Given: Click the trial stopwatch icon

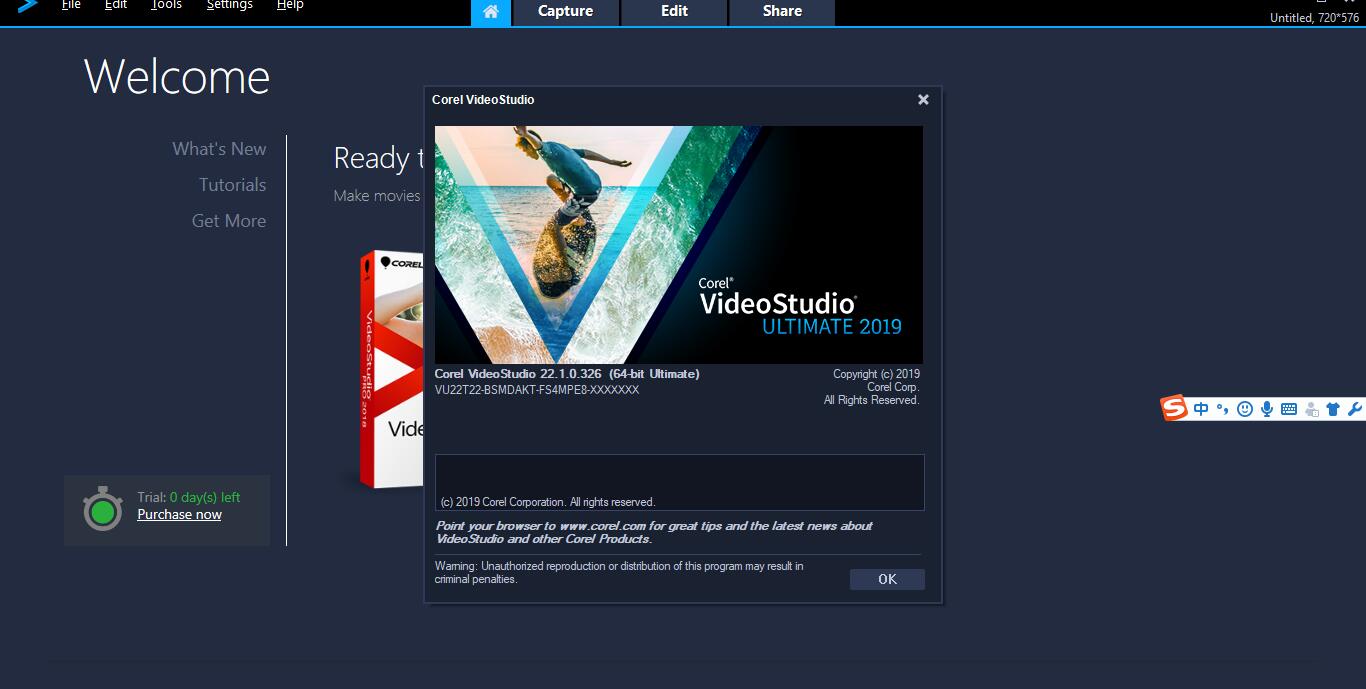Looking at the screenshot, I should [102, 510].
